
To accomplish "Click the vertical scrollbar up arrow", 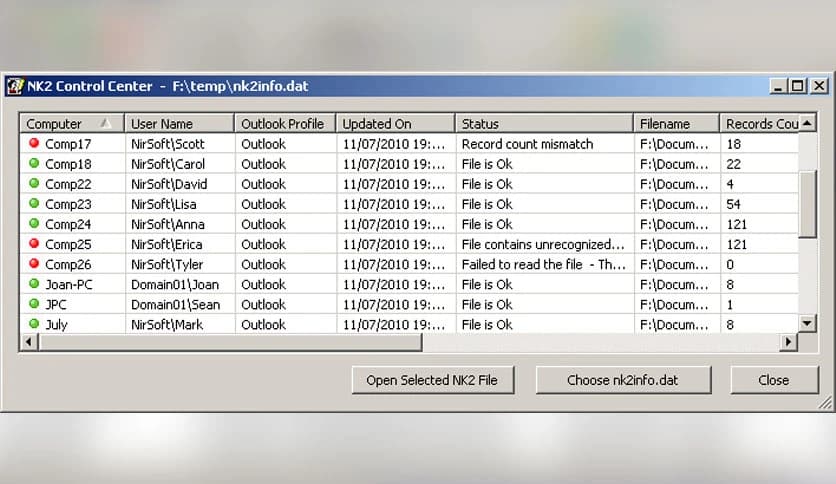I will click(x=807, y=123).
